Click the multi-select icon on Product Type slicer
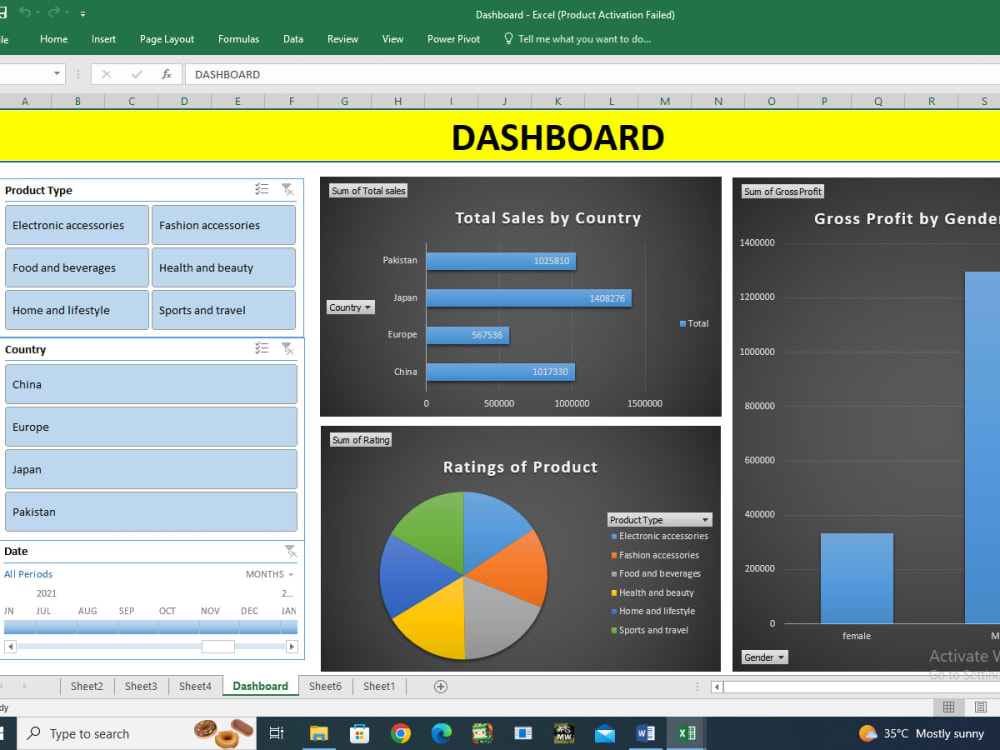This screenshot has height=750, width=1000. [x=262, y=188]
